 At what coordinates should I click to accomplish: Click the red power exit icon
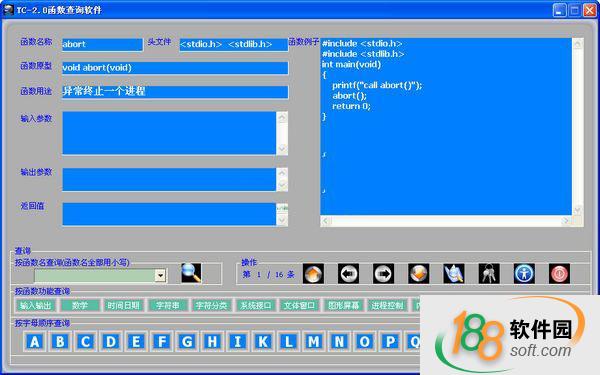pos(559,274)
